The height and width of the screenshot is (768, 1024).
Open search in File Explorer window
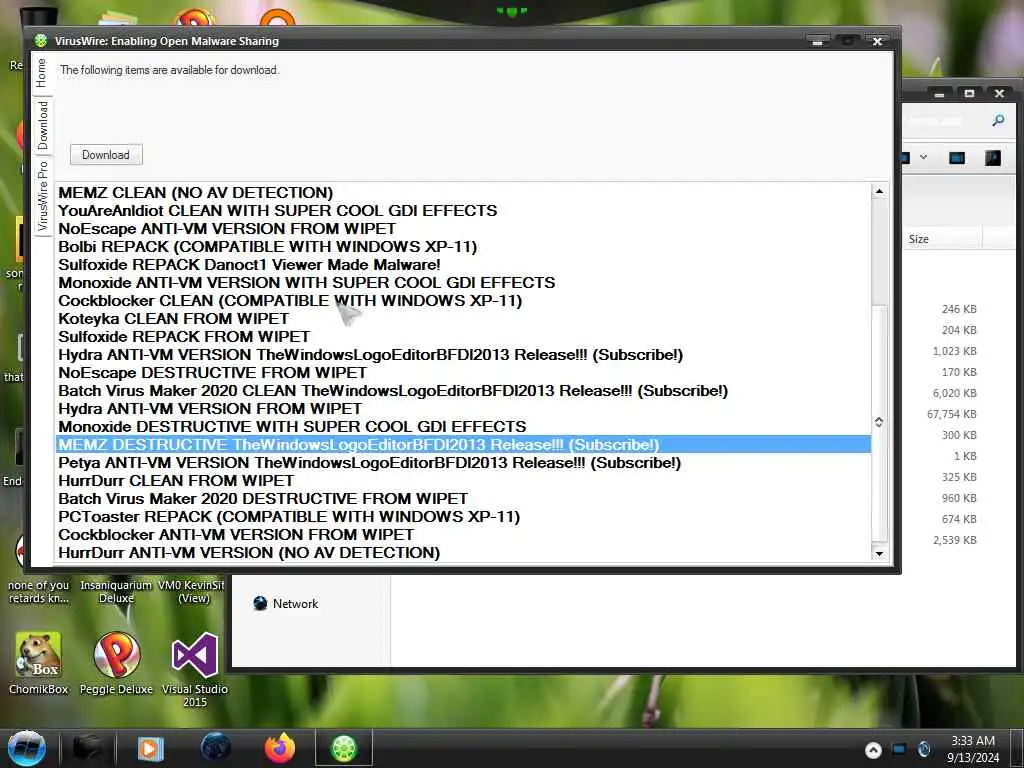[998, 120]
